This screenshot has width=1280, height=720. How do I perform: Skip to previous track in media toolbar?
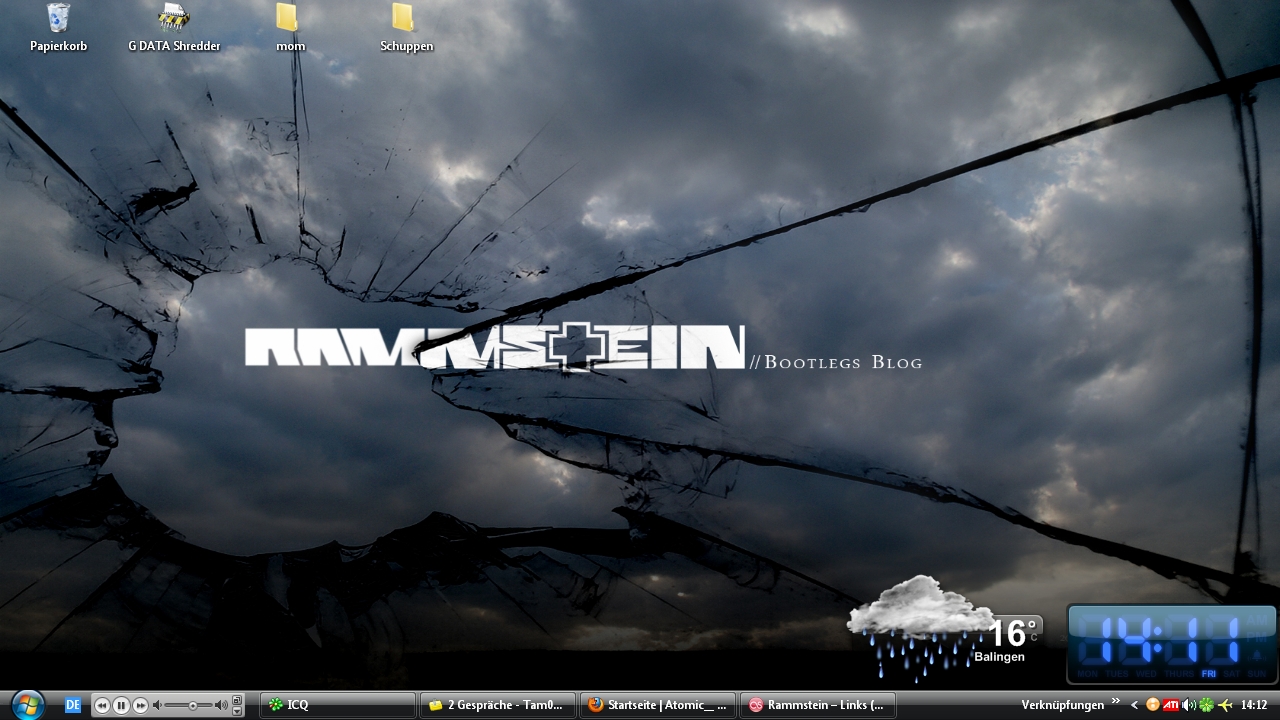coord(102,705)
